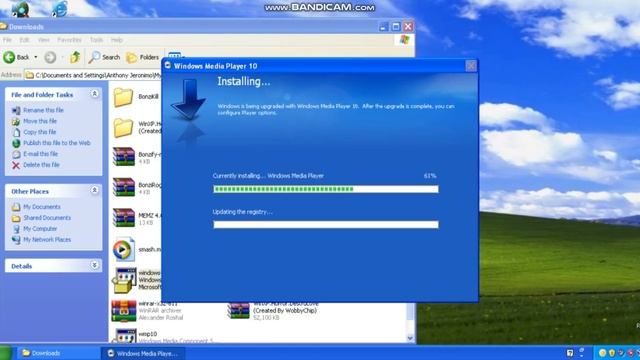This screenshot has width=640, height=360.
Task: Switch to Downloads taskbar button
Action: (57, 353)
